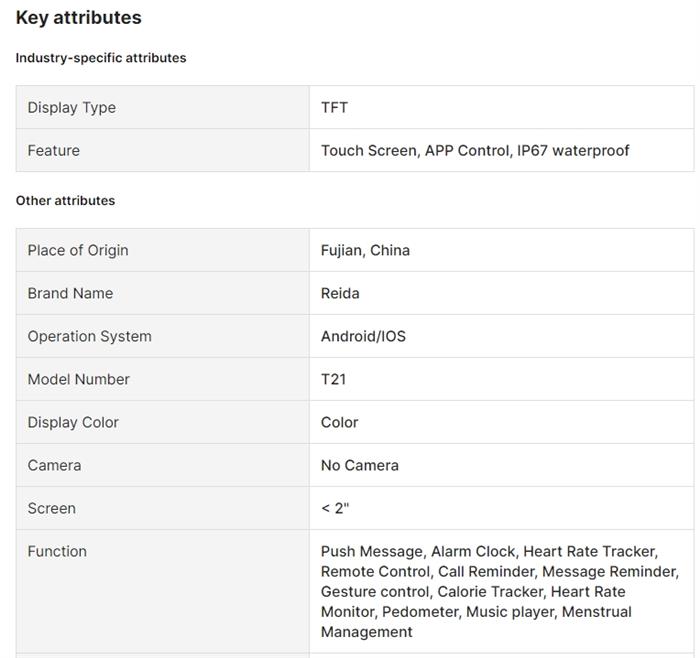Image resolution: width=700 pixels, height=658 pixels.
Task: Select the Push Message function description text
Action: pos(499,591)
